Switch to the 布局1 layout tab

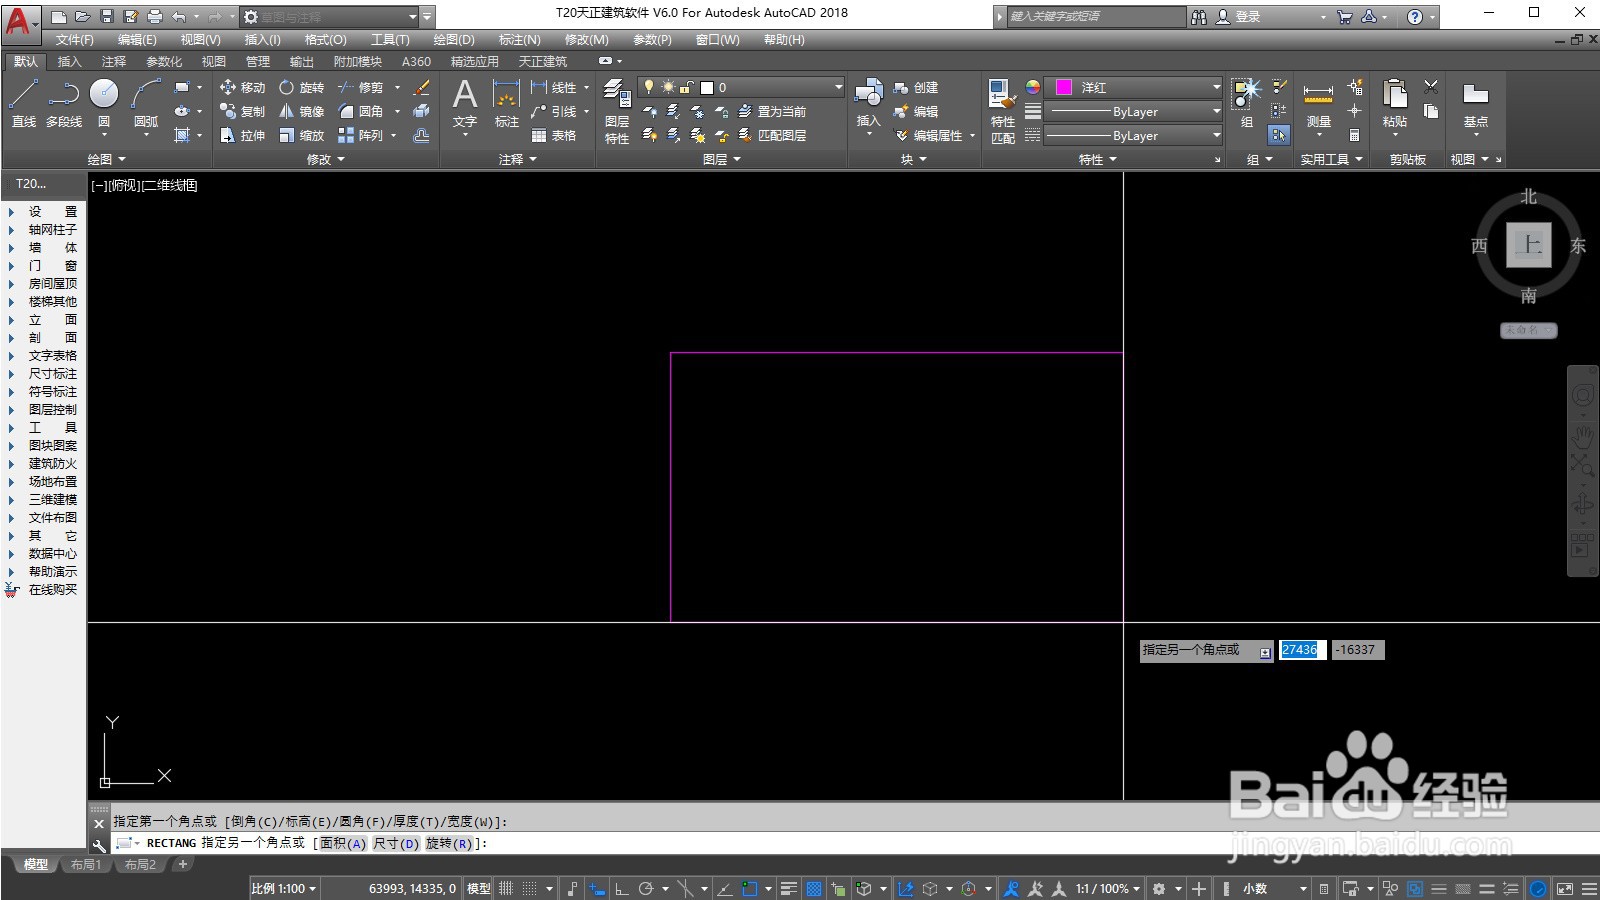pos(86,865)
